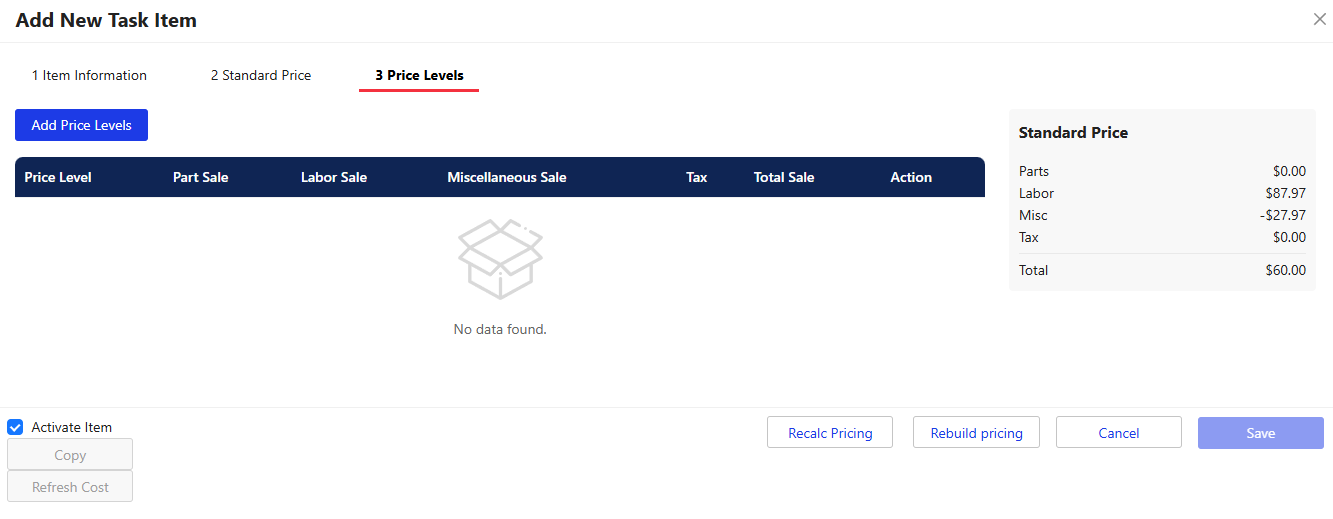Save the new task item
The image size is (1333, 519).
click(x=1261, y=433)
